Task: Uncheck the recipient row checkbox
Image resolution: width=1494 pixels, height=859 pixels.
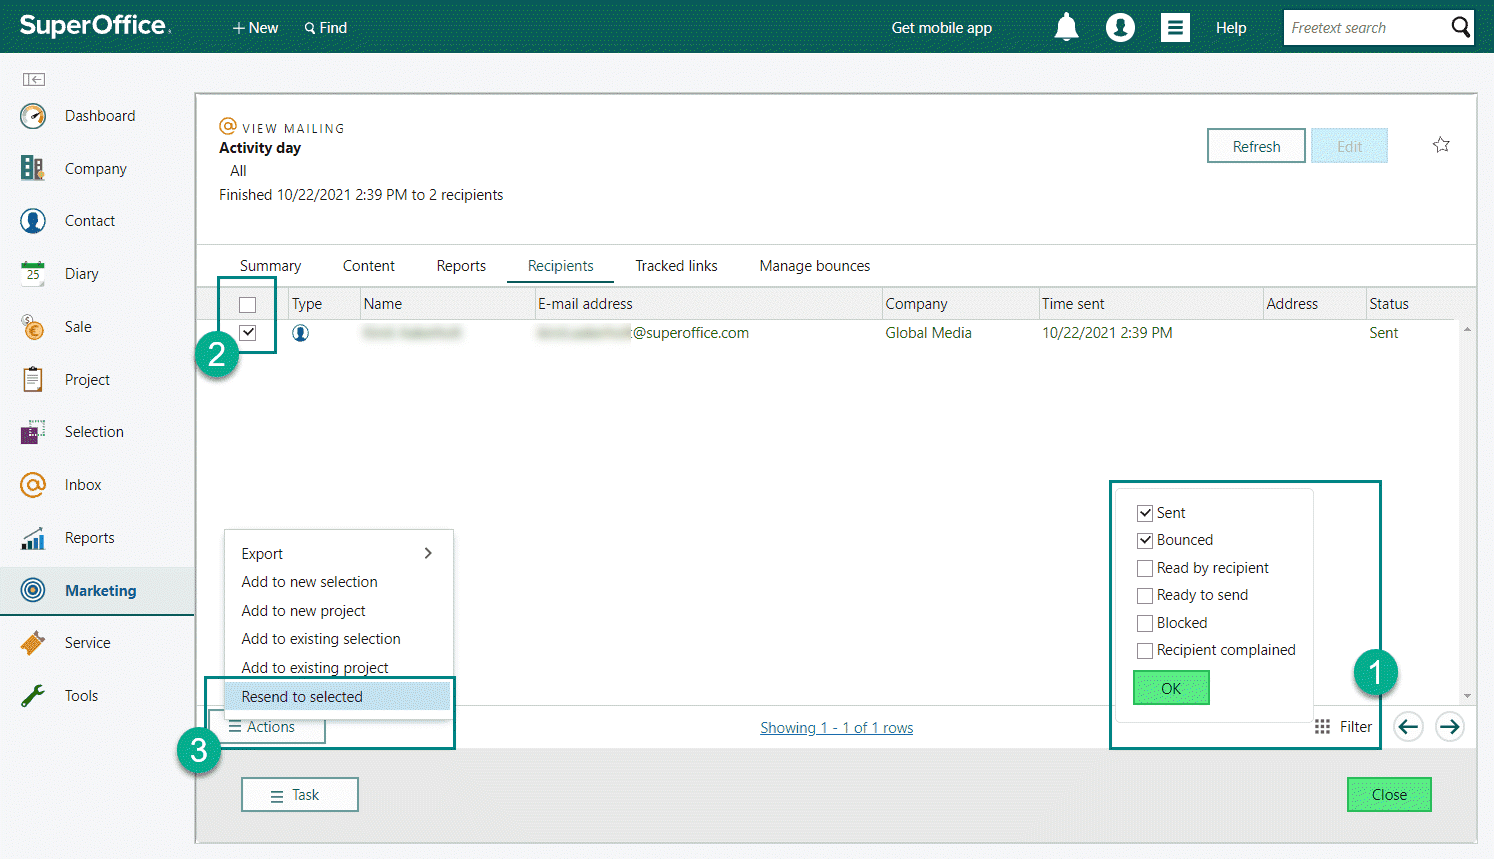Action: point(248,333)
